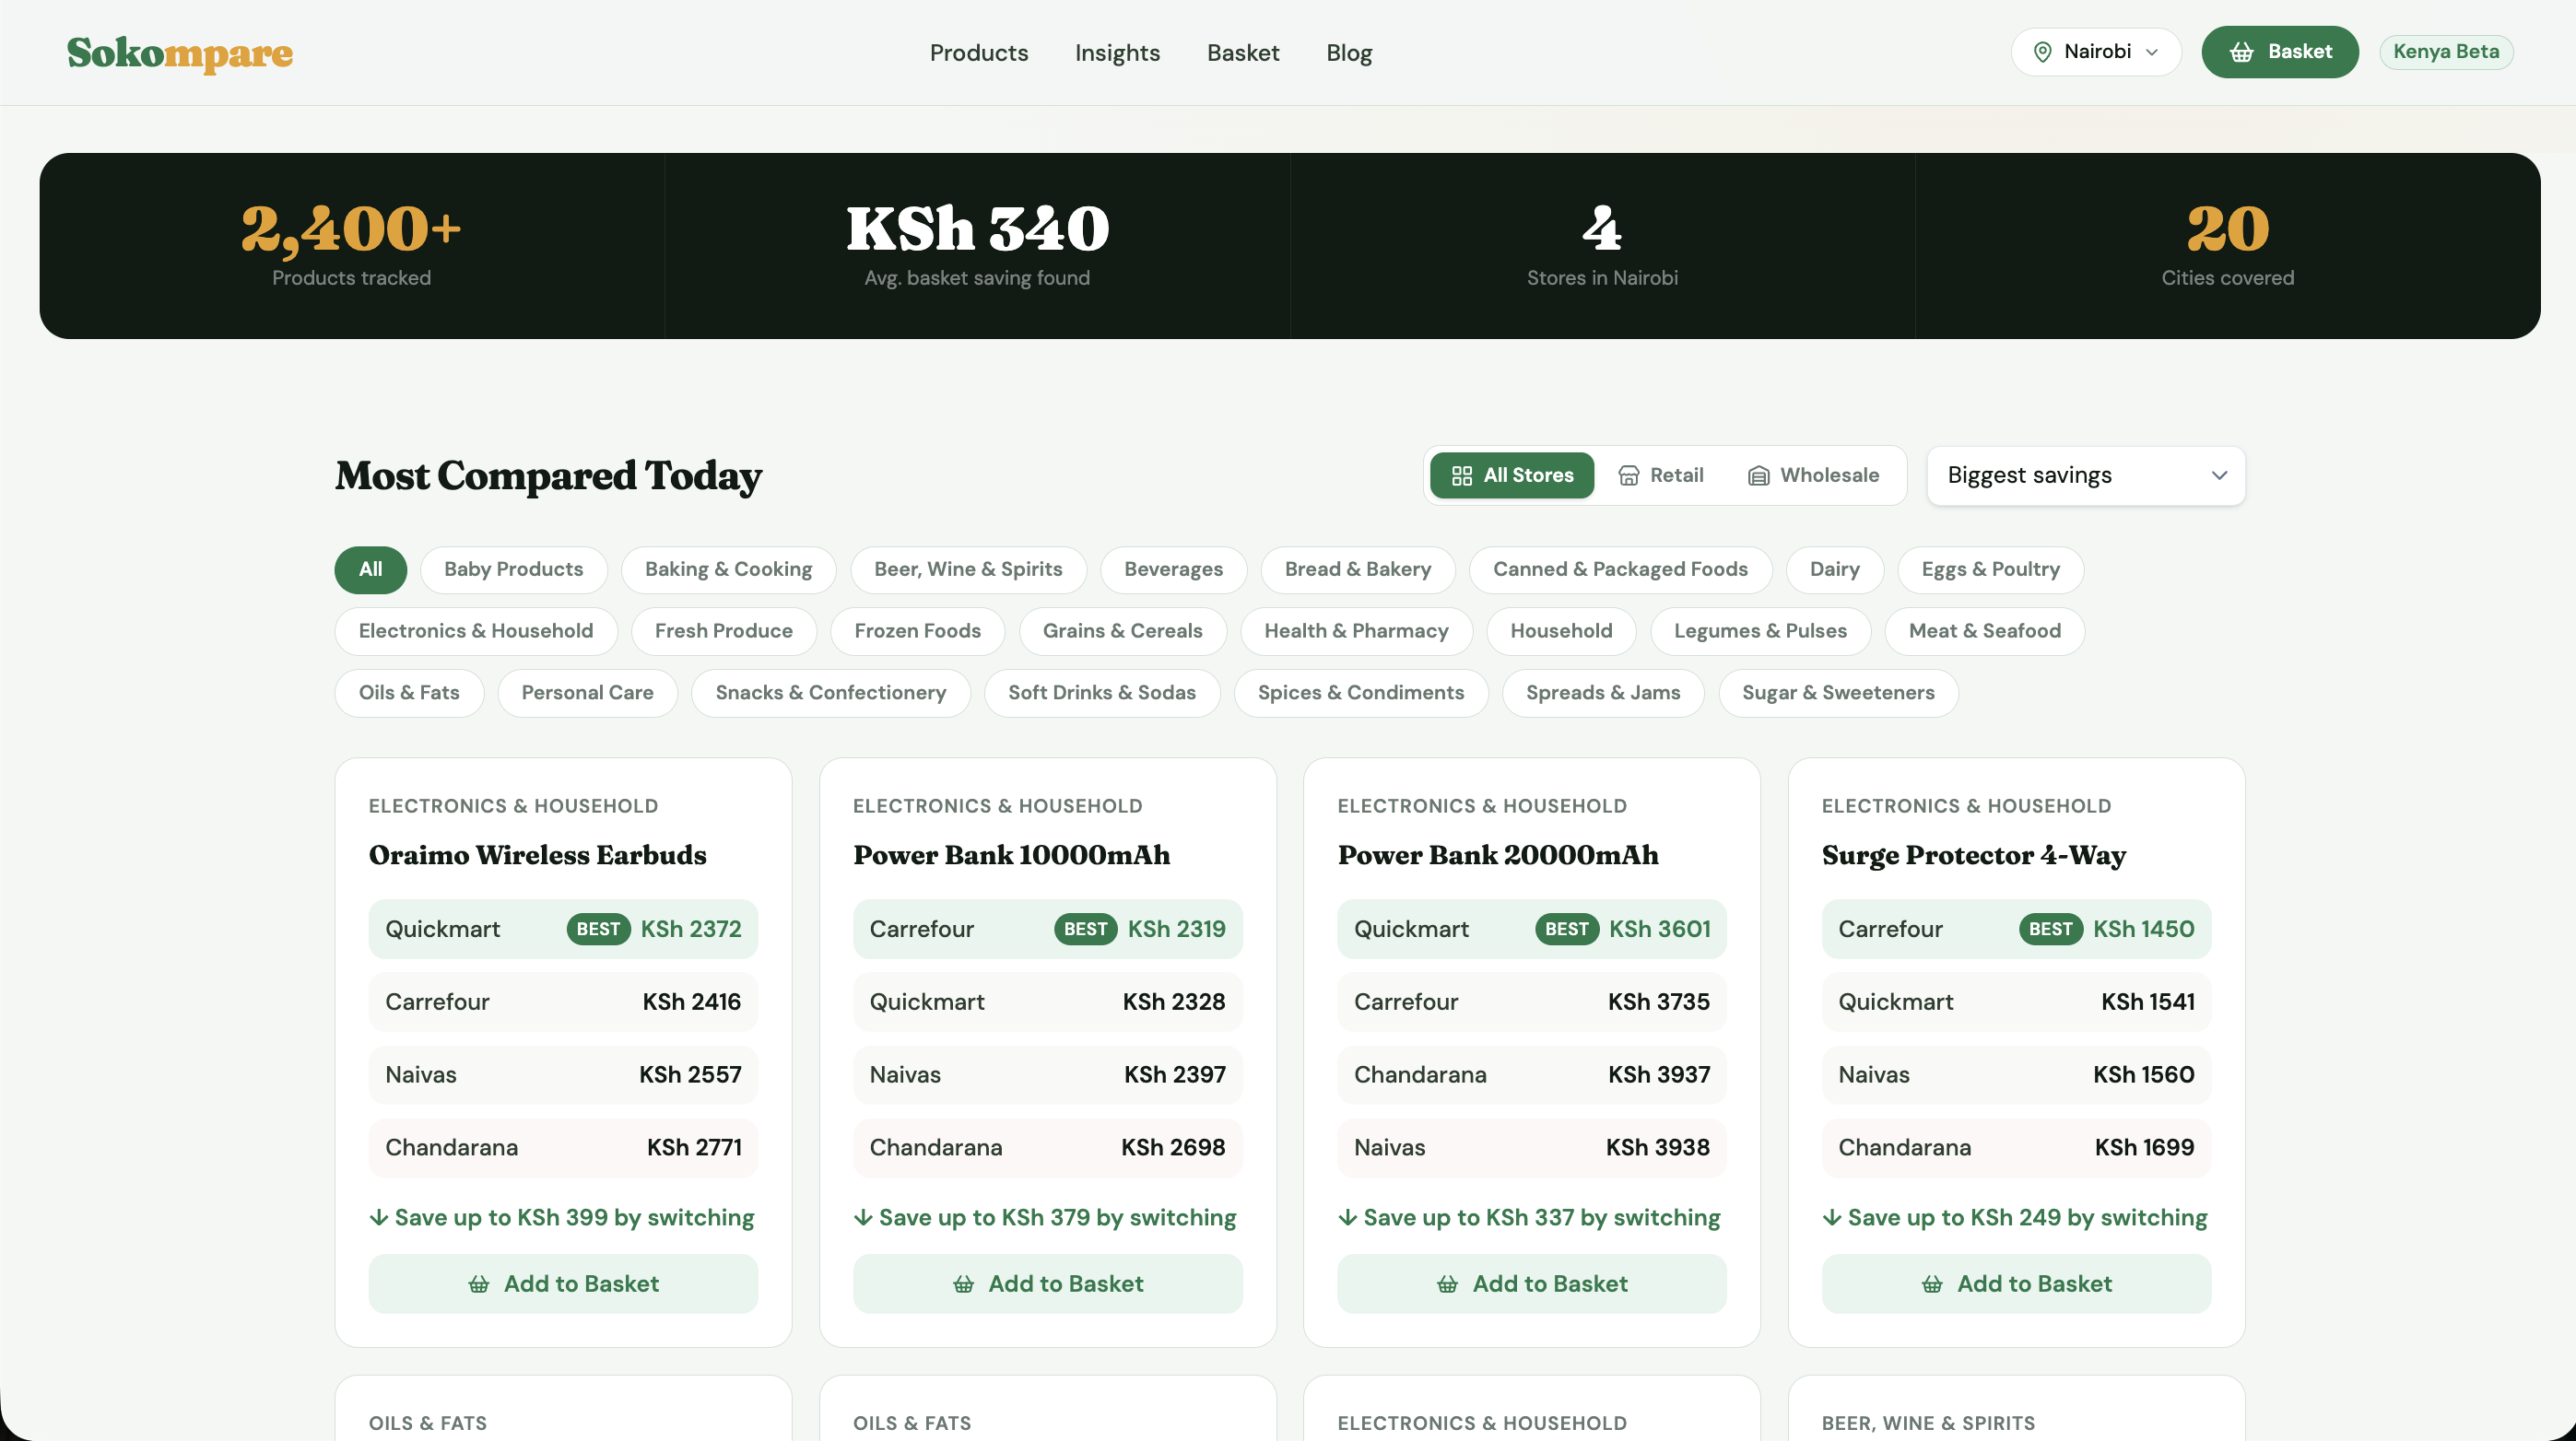
Task: Filter by Household category chip
Action: [1561, 632]
